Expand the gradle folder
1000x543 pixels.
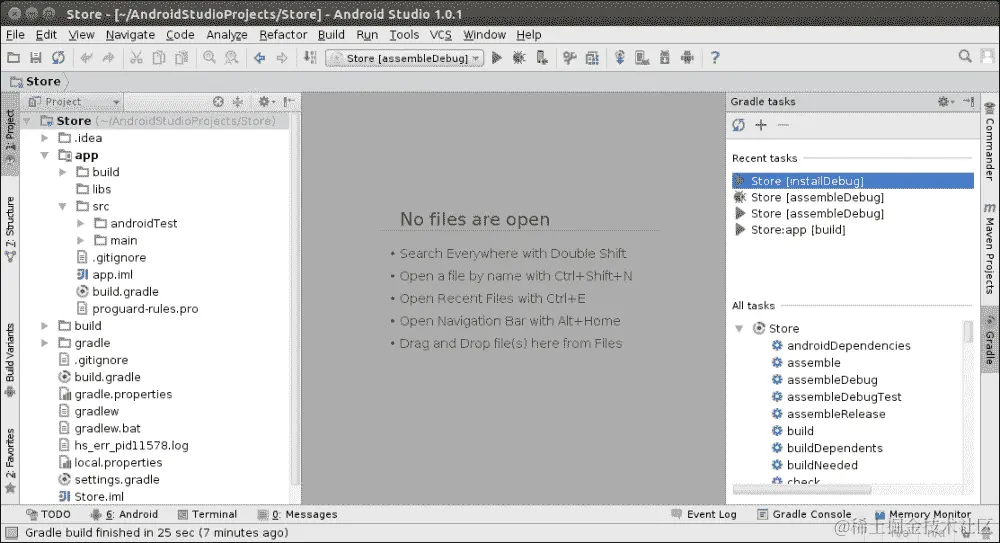tap(45, 343)
